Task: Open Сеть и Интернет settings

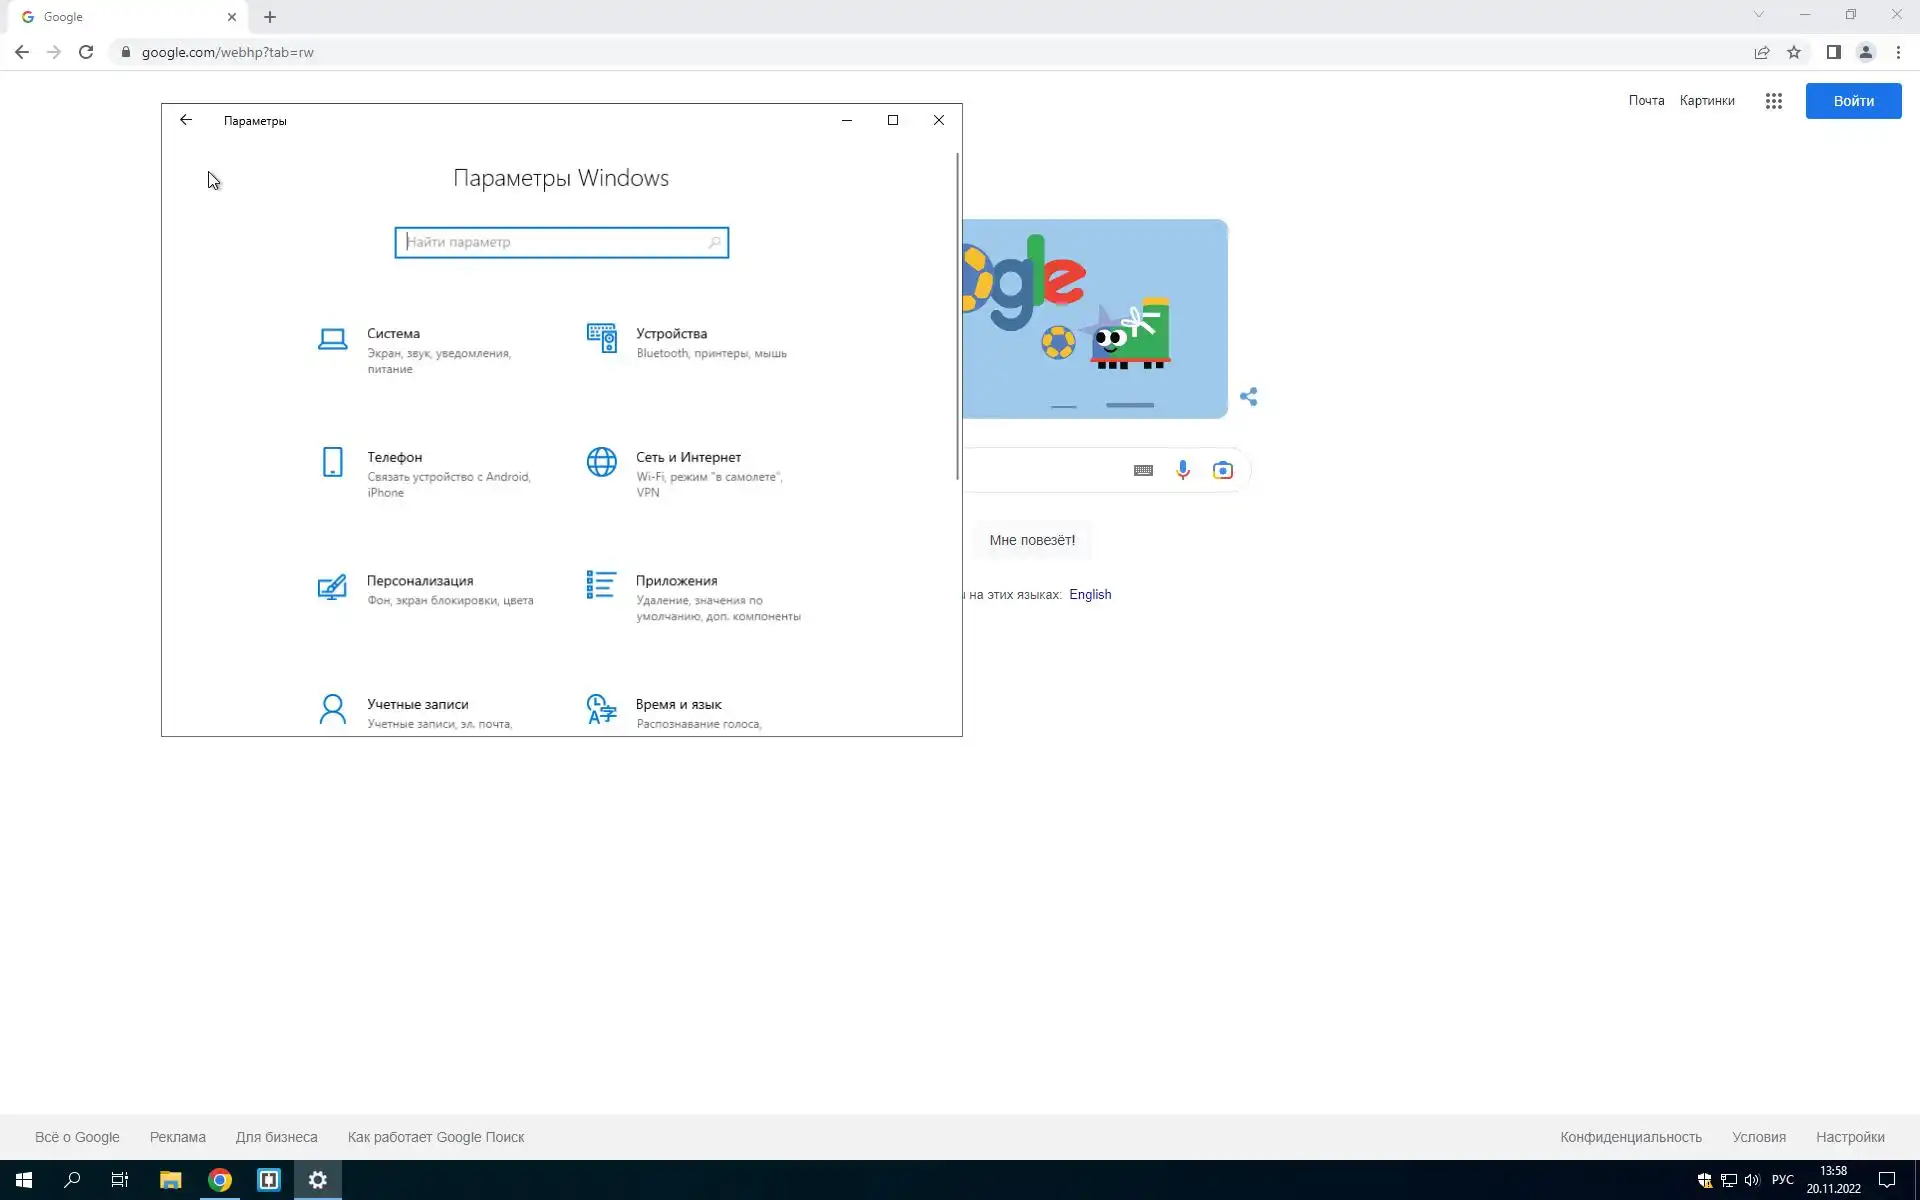Action: pyautogui.click(x=688, y=458)
